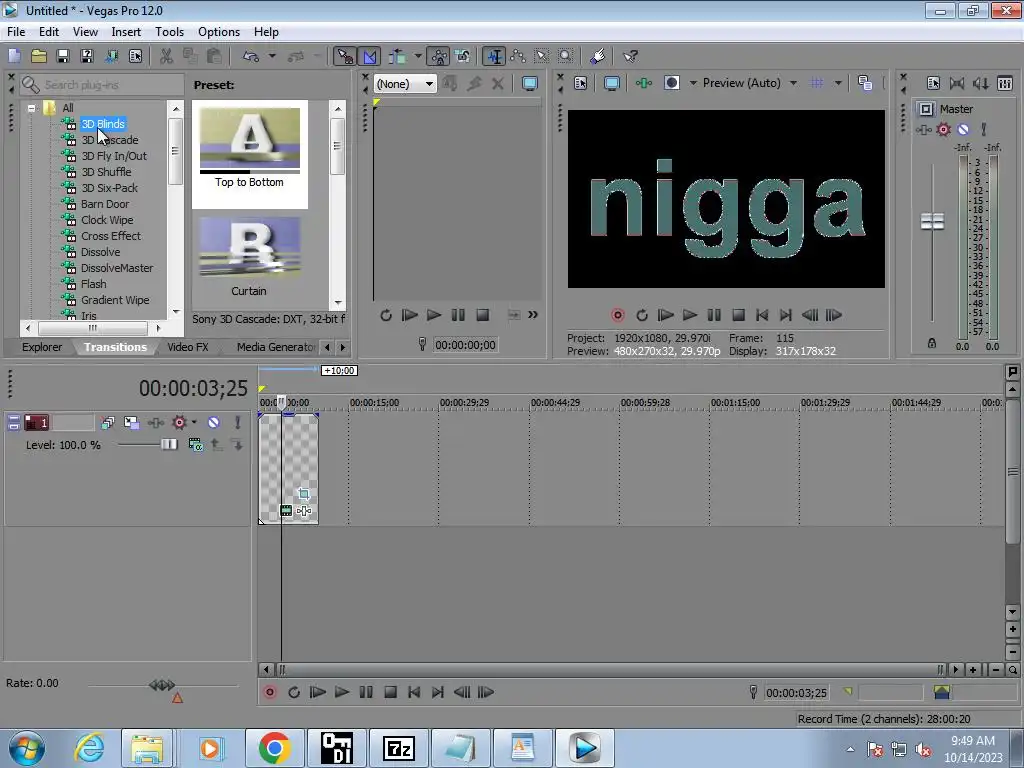Toggle Lock Envelopes to Events
This screenshot has height=768, width=1024.
click(439, 56)
